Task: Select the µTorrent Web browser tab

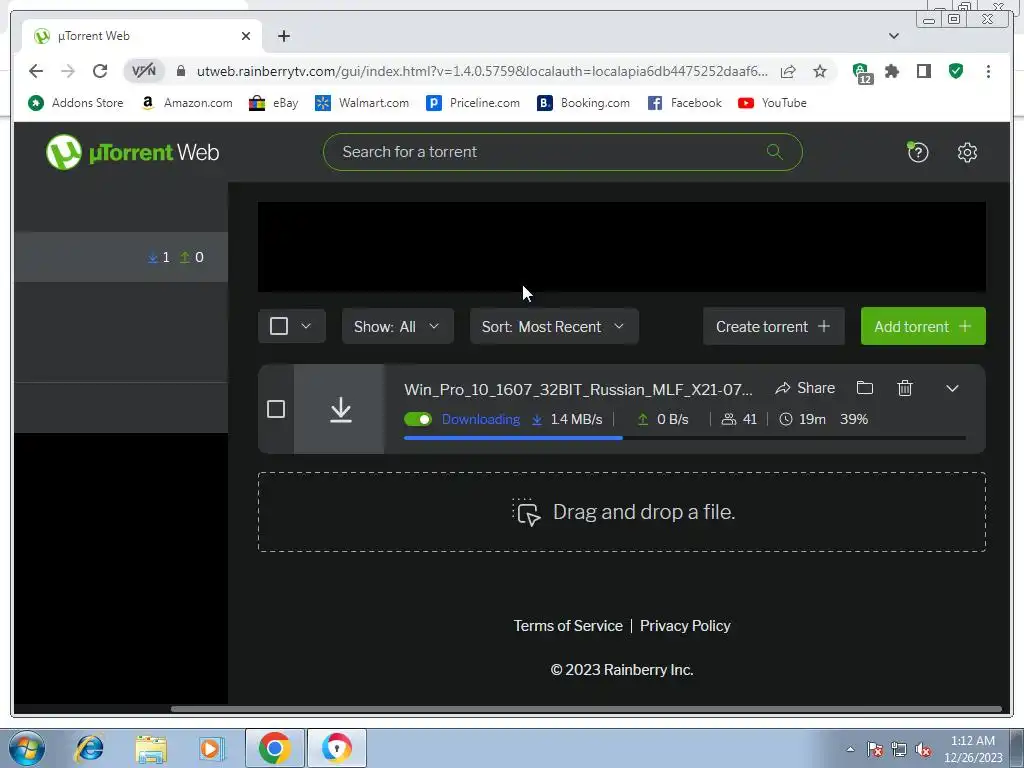Action: tap(142, 36)
